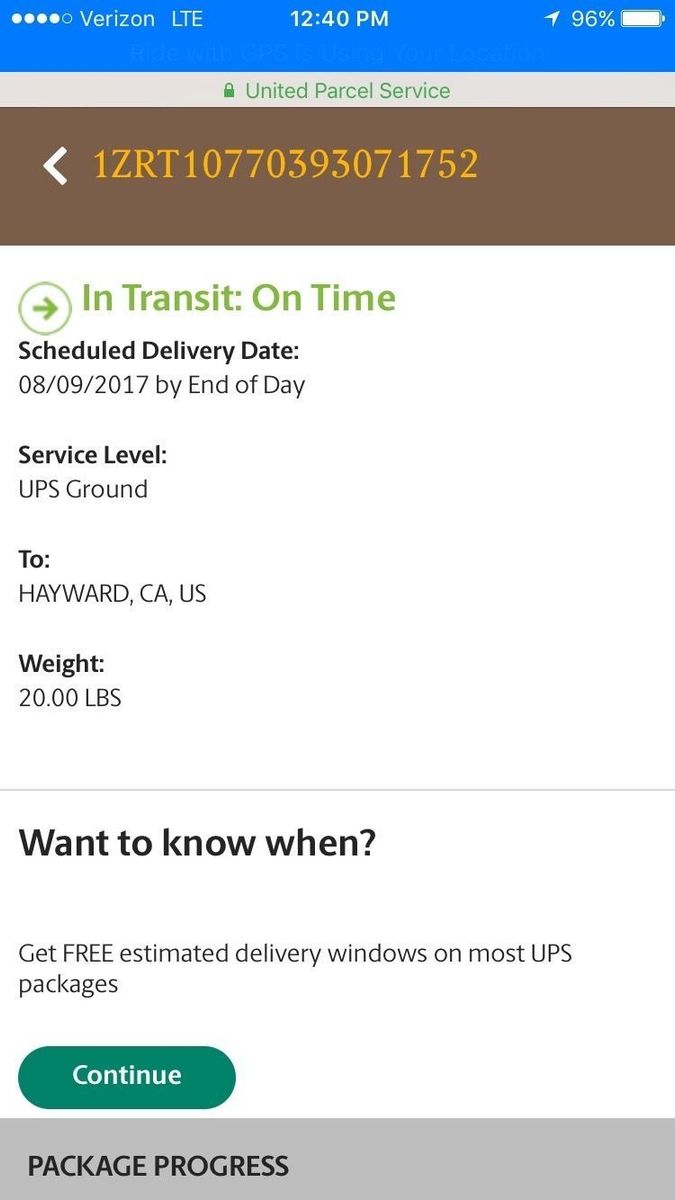Tap the location services arrow in status bar
Screen dimensions: 675x1200
(552, 19)
